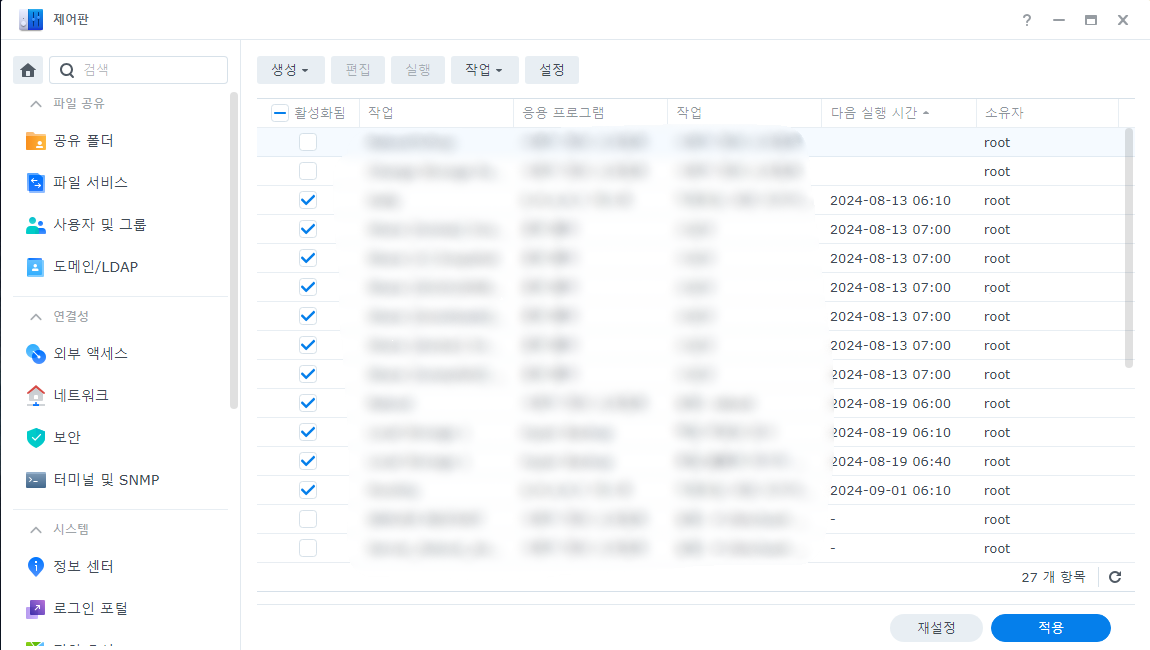
Task: Open 사용자 및 그룹 users icon
Action: pos(36,225)
